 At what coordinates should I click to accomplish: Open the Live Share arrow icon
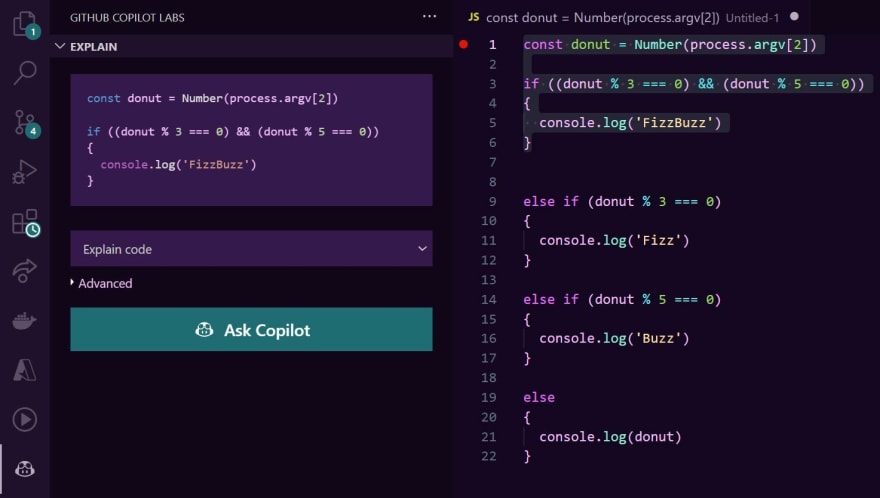point(25,271)
